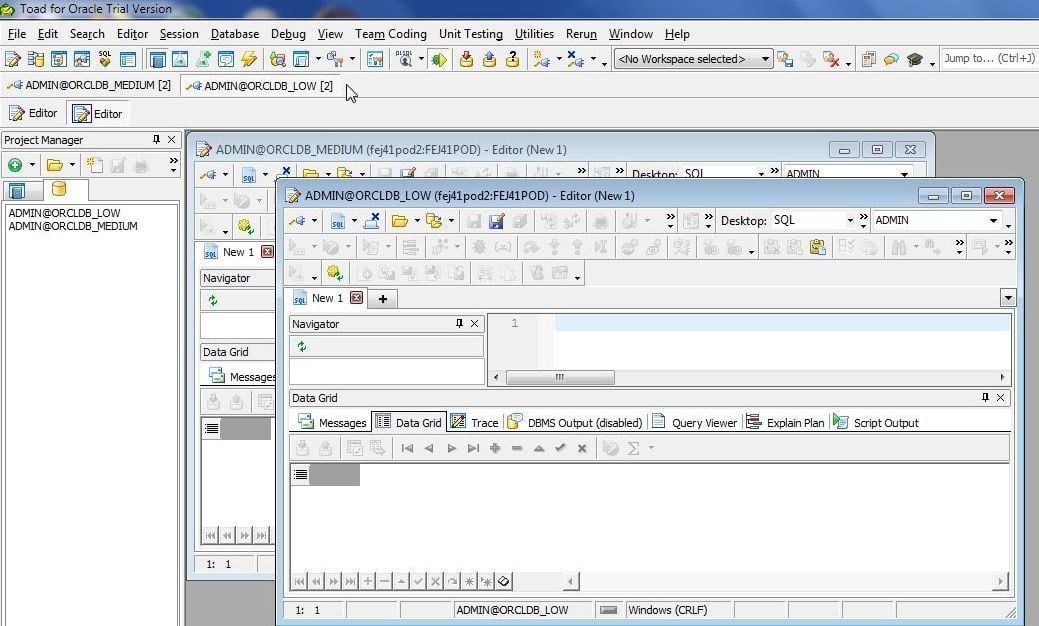Click the refresh icon in the ORCLDB_MEDIUM window Navigator

click(x=213, y=300)
